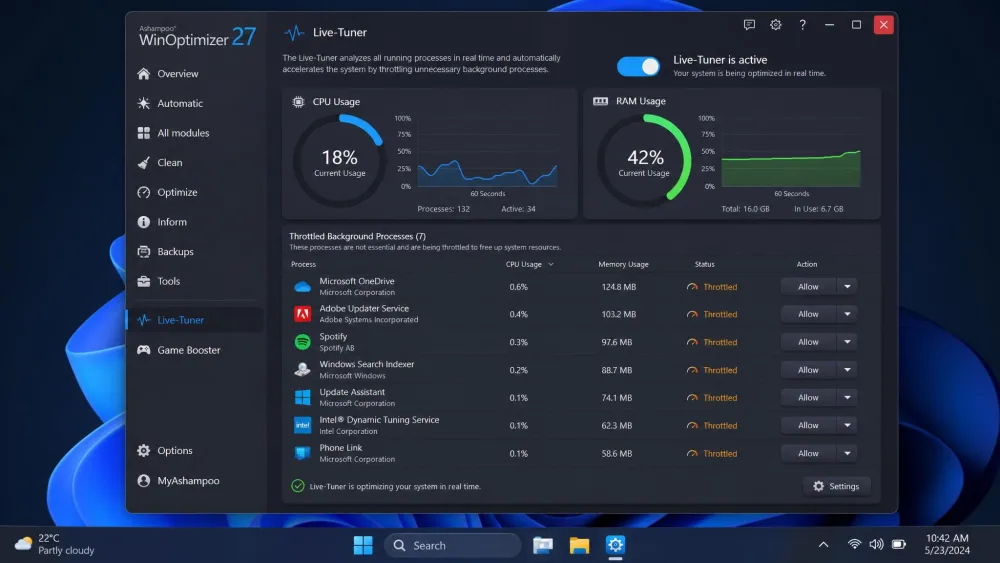
Task: Open the volume speaker tray icon
Action: click(876, 545)
